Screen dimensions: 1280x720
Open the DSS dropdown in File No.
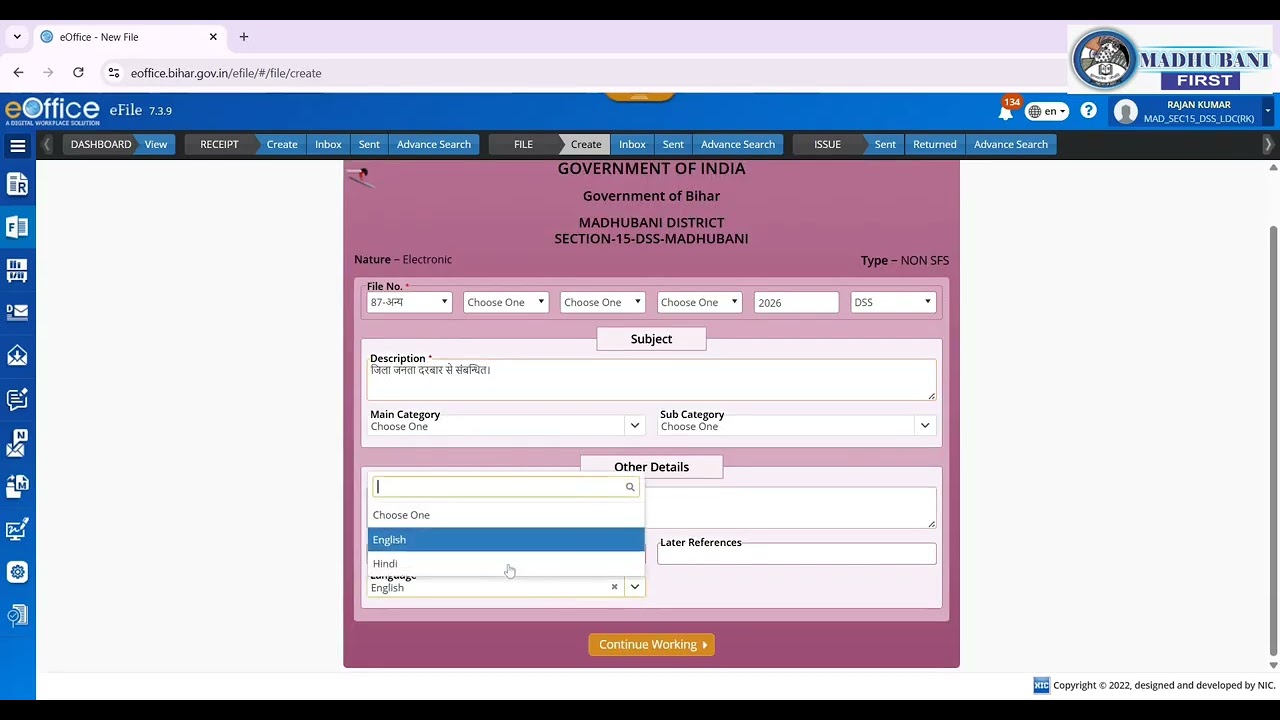click(893, 302)
